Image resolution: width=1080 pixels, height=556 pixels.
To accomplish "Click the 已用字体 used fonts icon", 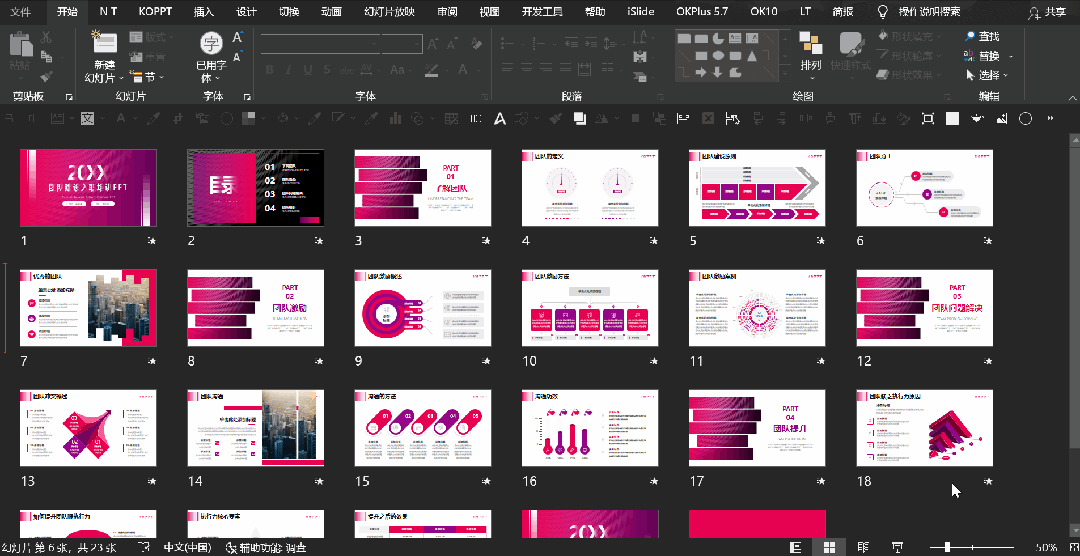I will click(x=211, y=43).
